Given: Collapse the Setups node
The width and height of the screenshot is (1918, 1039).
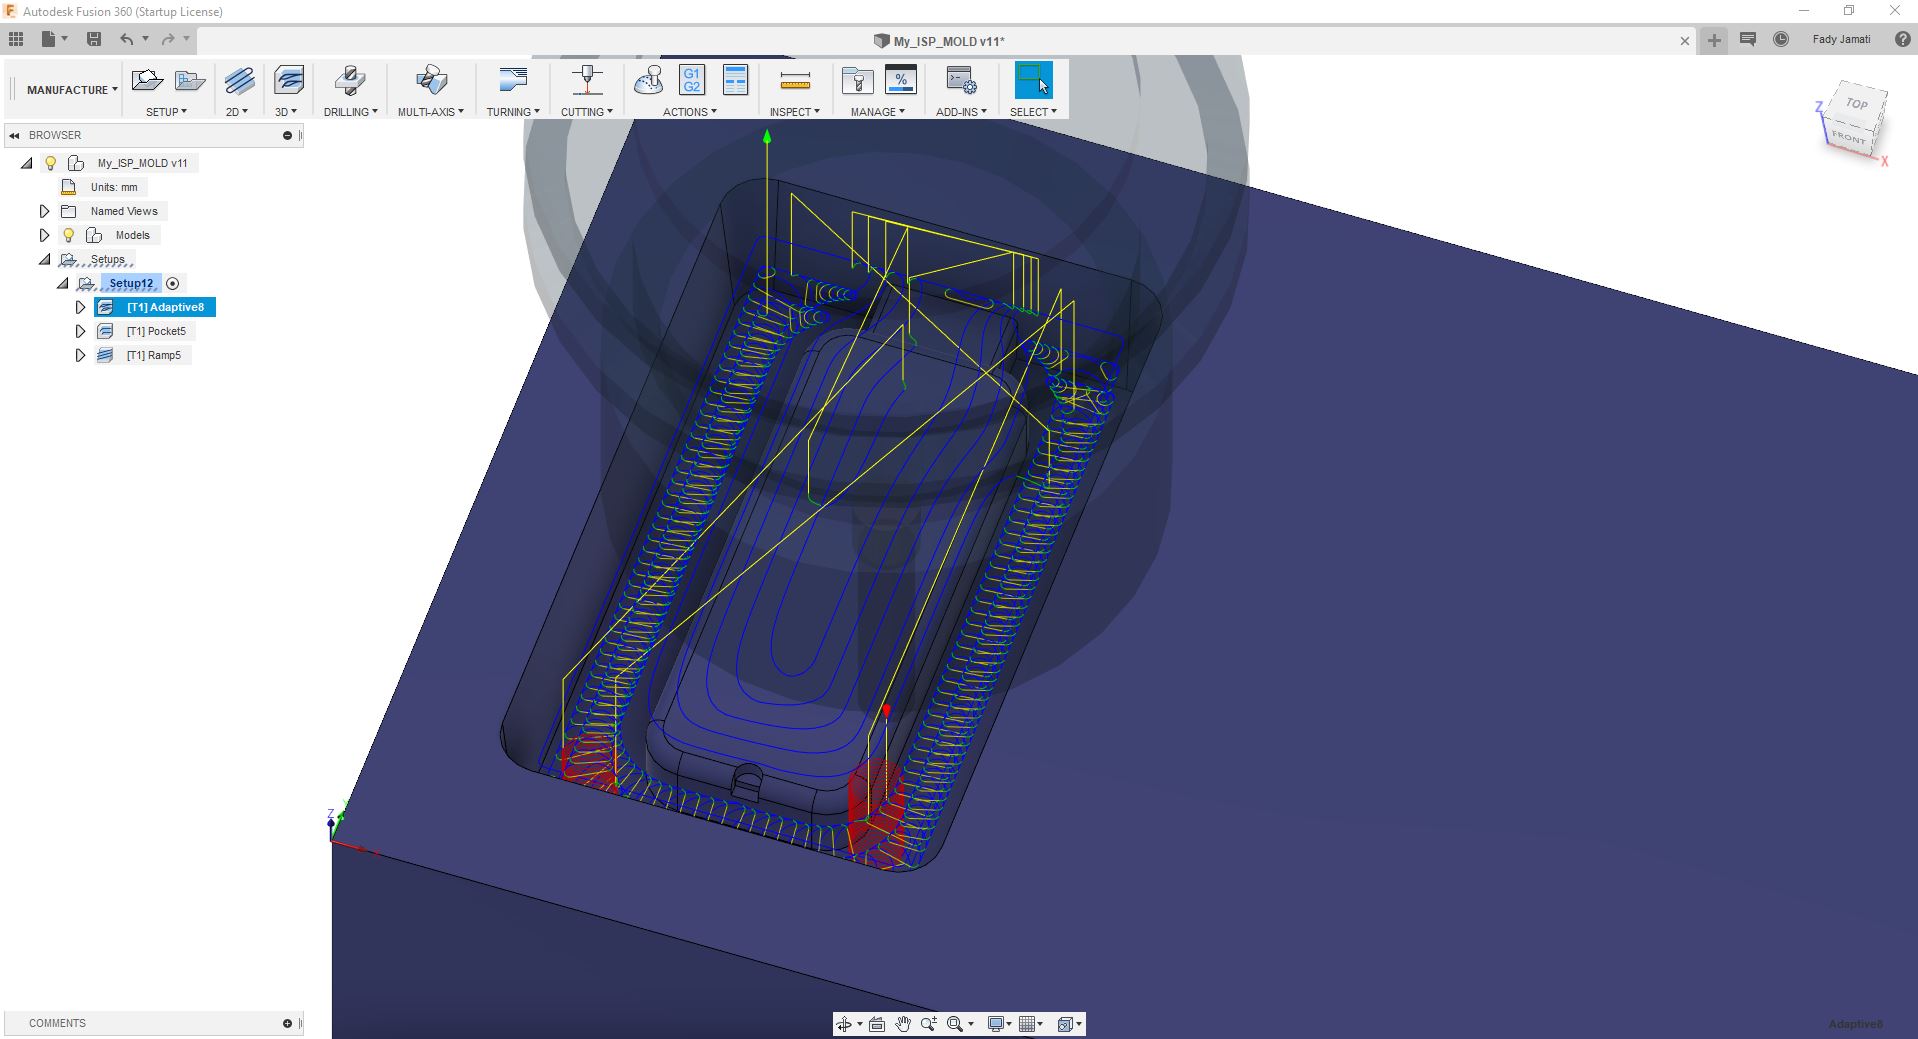Looking at the screenshot, I should coord(44,259).
